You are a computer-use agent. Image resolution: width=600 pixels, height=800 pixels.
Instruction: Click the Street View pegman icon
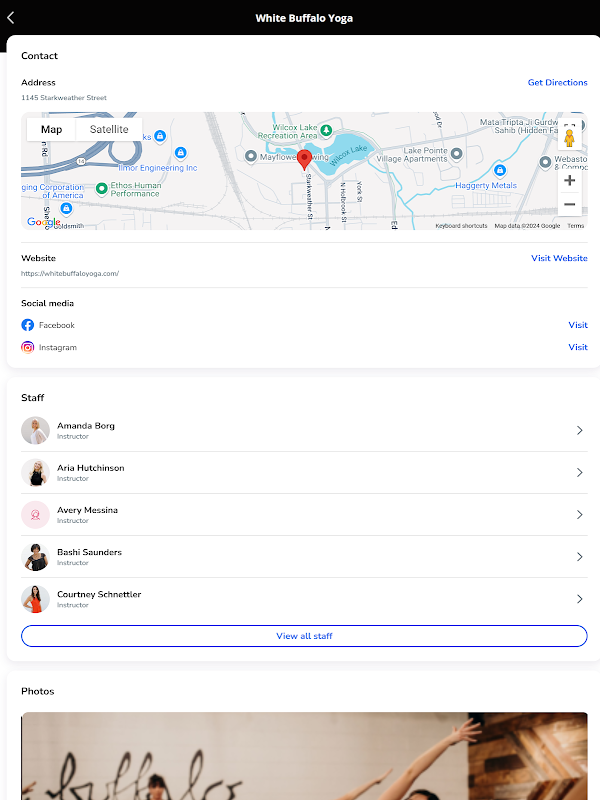click(569, 139)
